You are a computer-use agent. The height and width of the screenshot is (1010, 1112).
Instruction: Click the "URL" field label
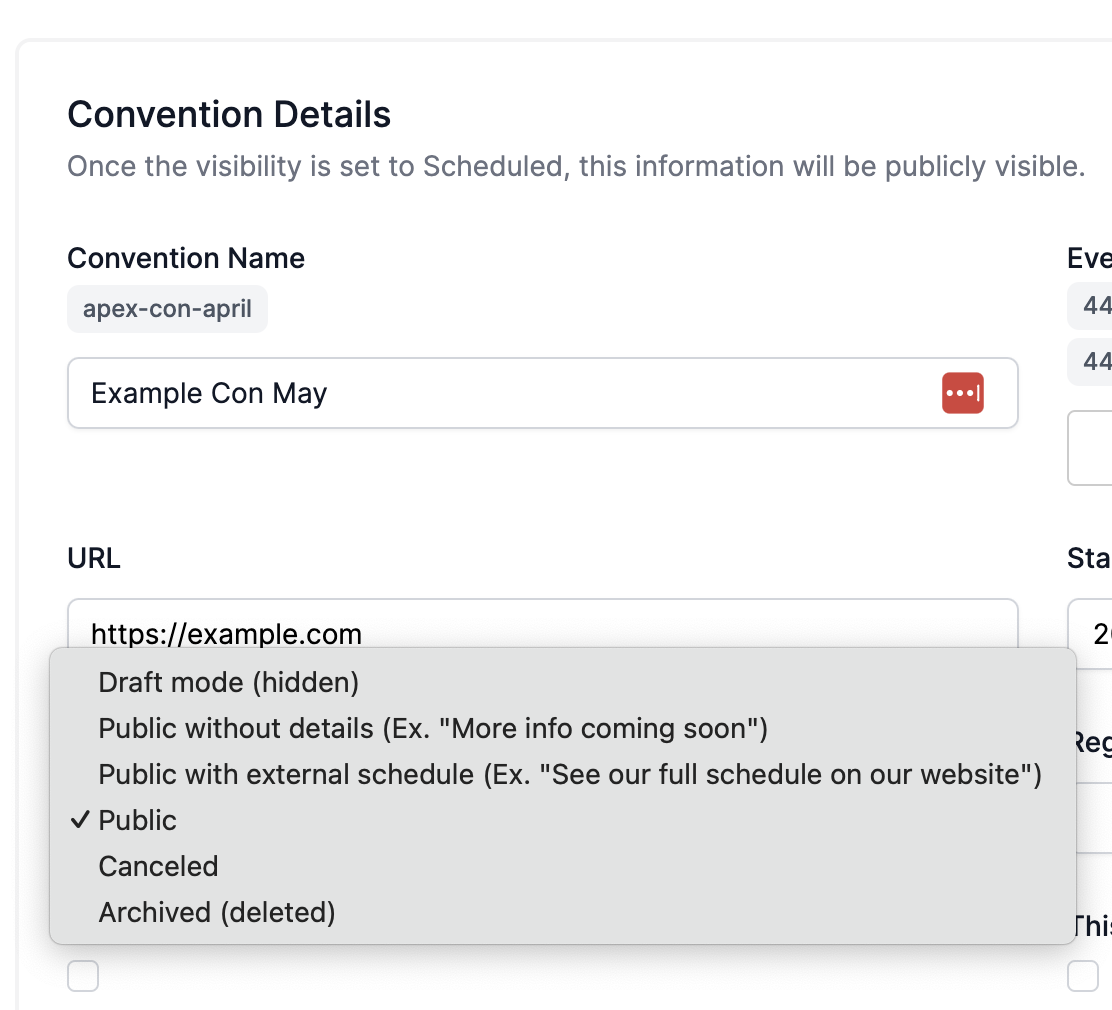94,558
